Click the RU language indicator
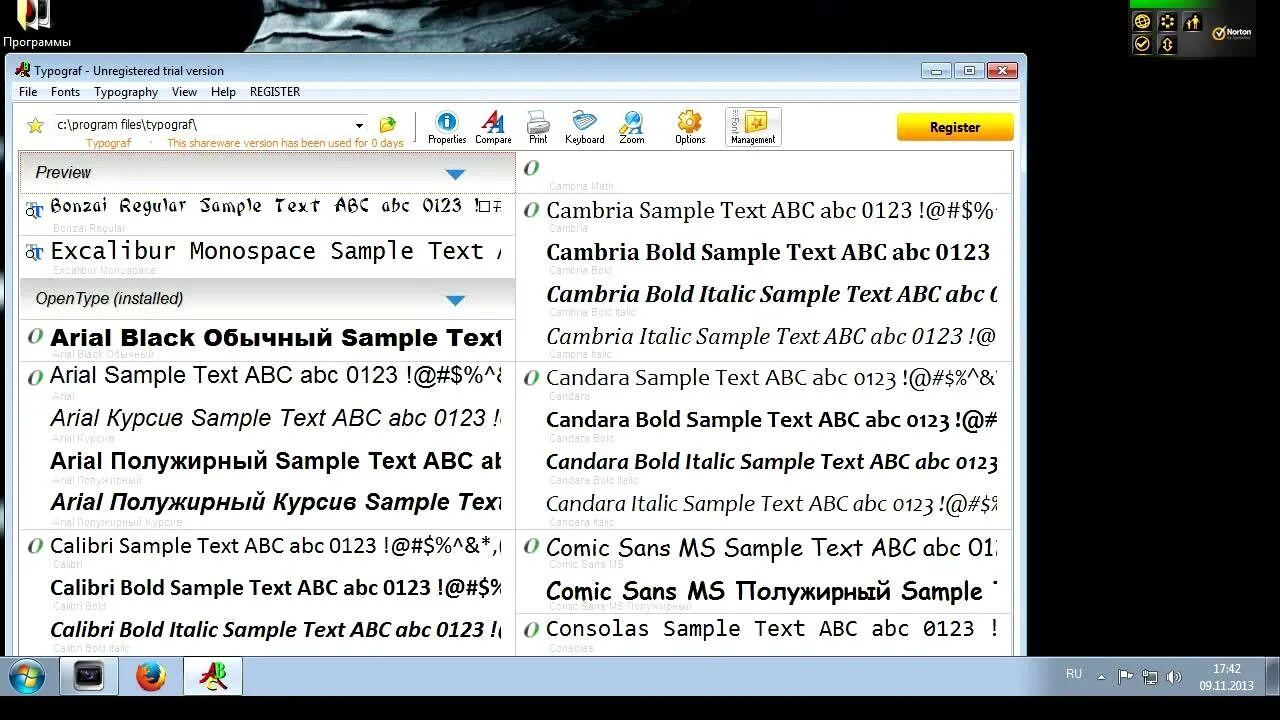1280x720 pixels. [1074, 674]
